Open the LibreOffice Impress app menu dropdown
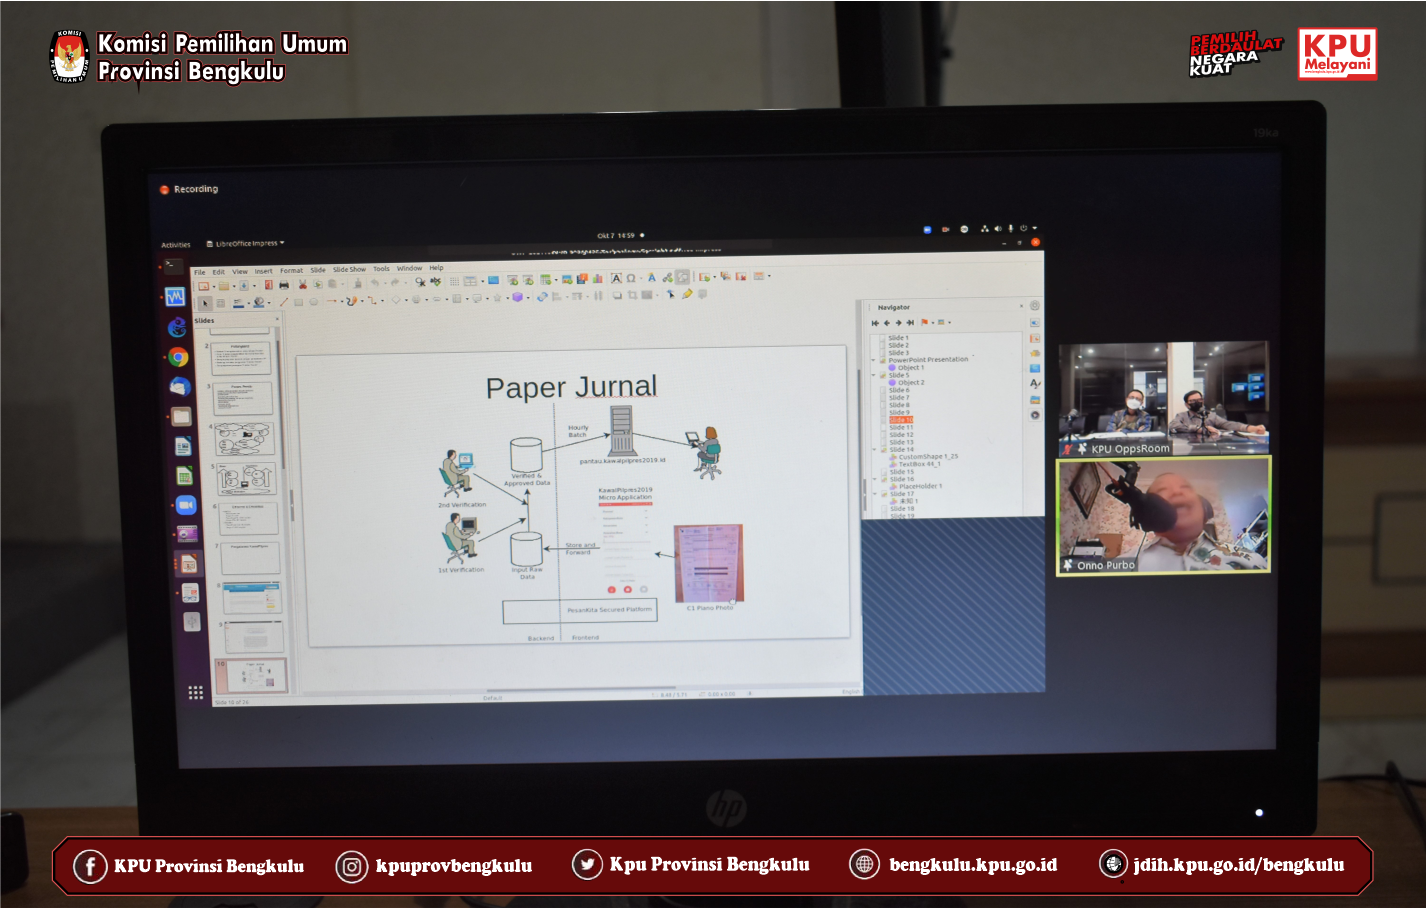 246,243
